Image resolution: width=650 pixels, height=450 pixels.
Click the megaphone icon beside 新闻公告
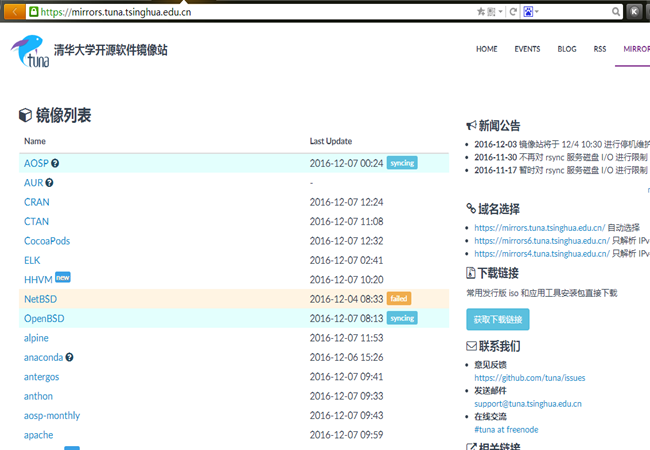click(x=471, y=125)
